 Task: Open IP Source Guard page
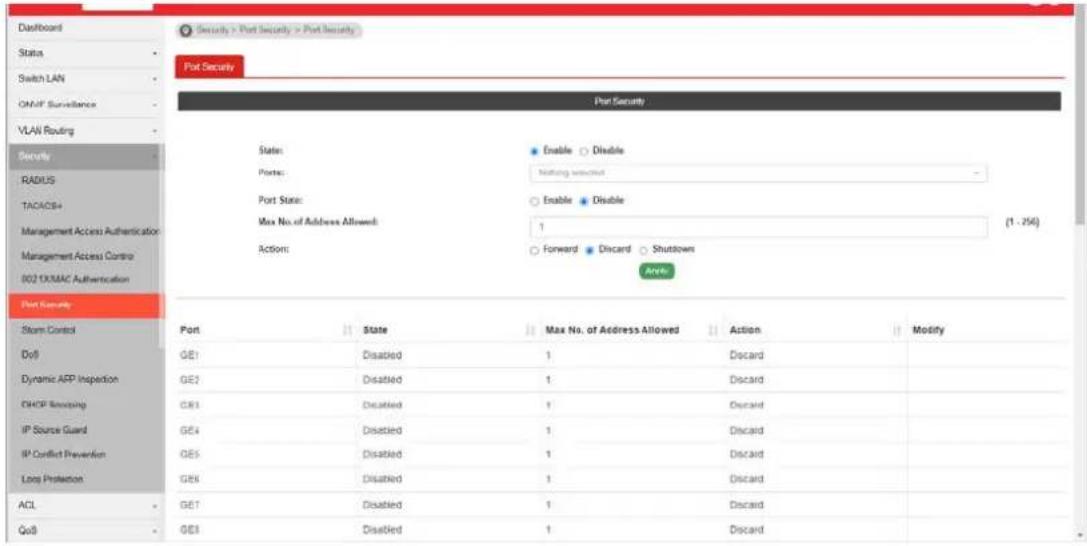pos(54,430)
